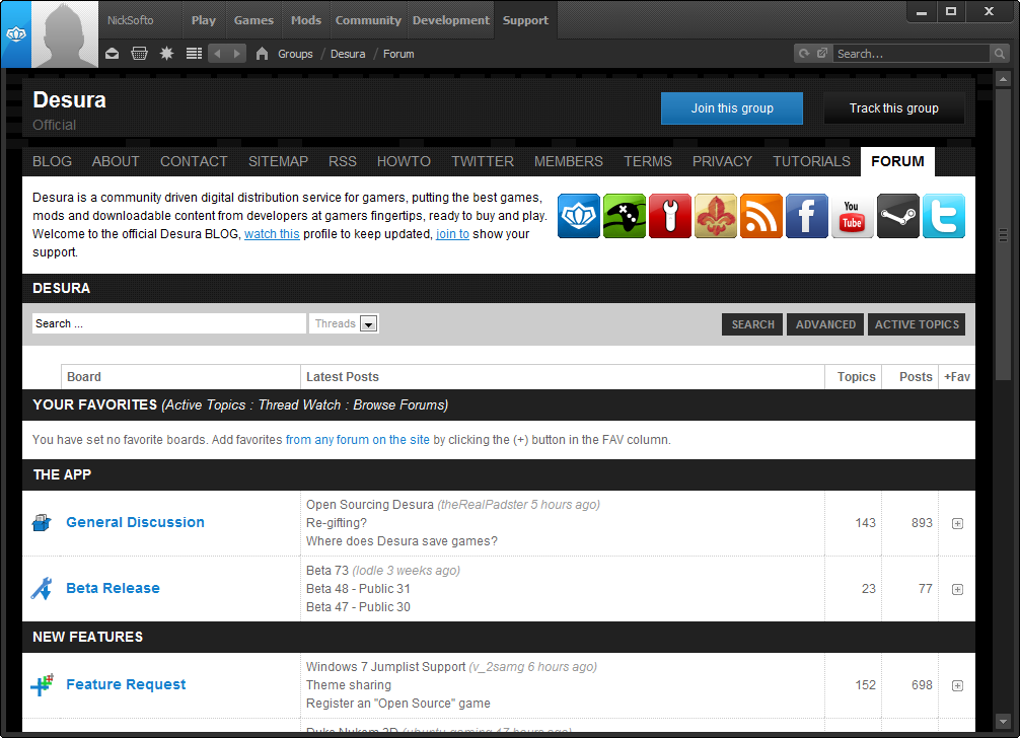Open the General Discussion board link
Viewport: 1020px width, 738px height.
click(135, 522)
